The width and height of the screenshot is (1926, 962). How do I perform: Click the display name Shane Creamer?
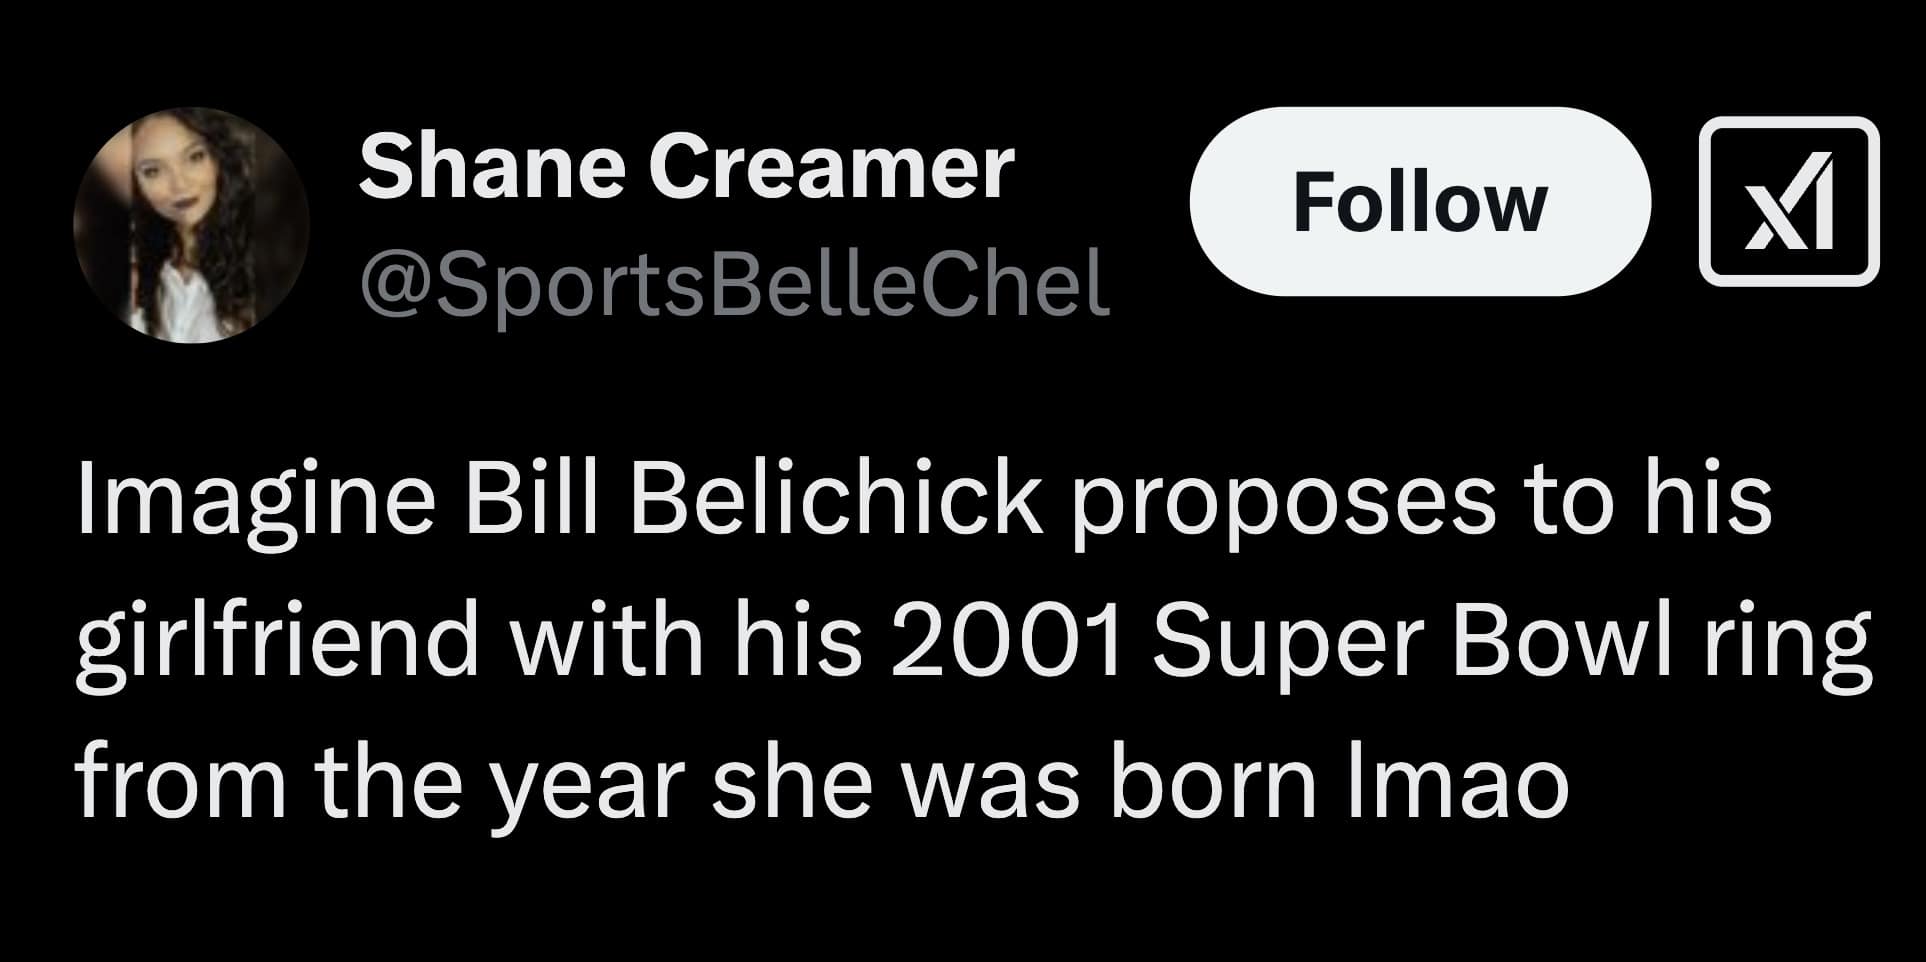tap(687, 166)
